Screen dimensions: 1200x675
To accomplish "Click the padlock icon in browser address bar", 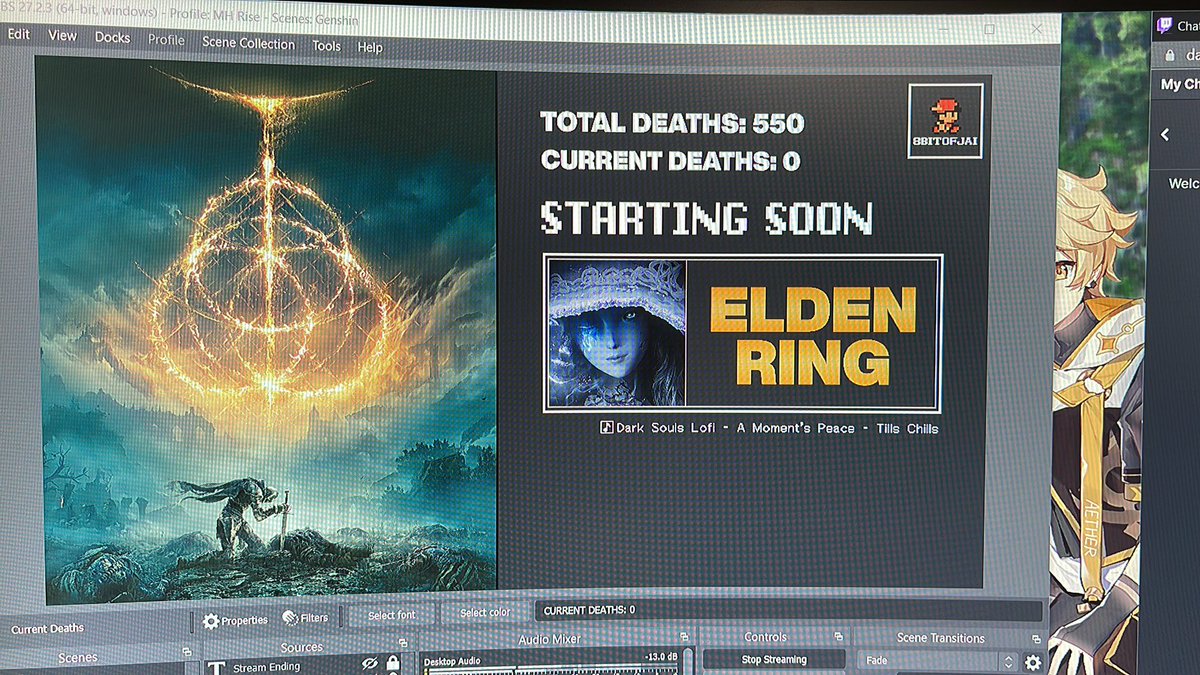I will click(x=1168, y=56).
